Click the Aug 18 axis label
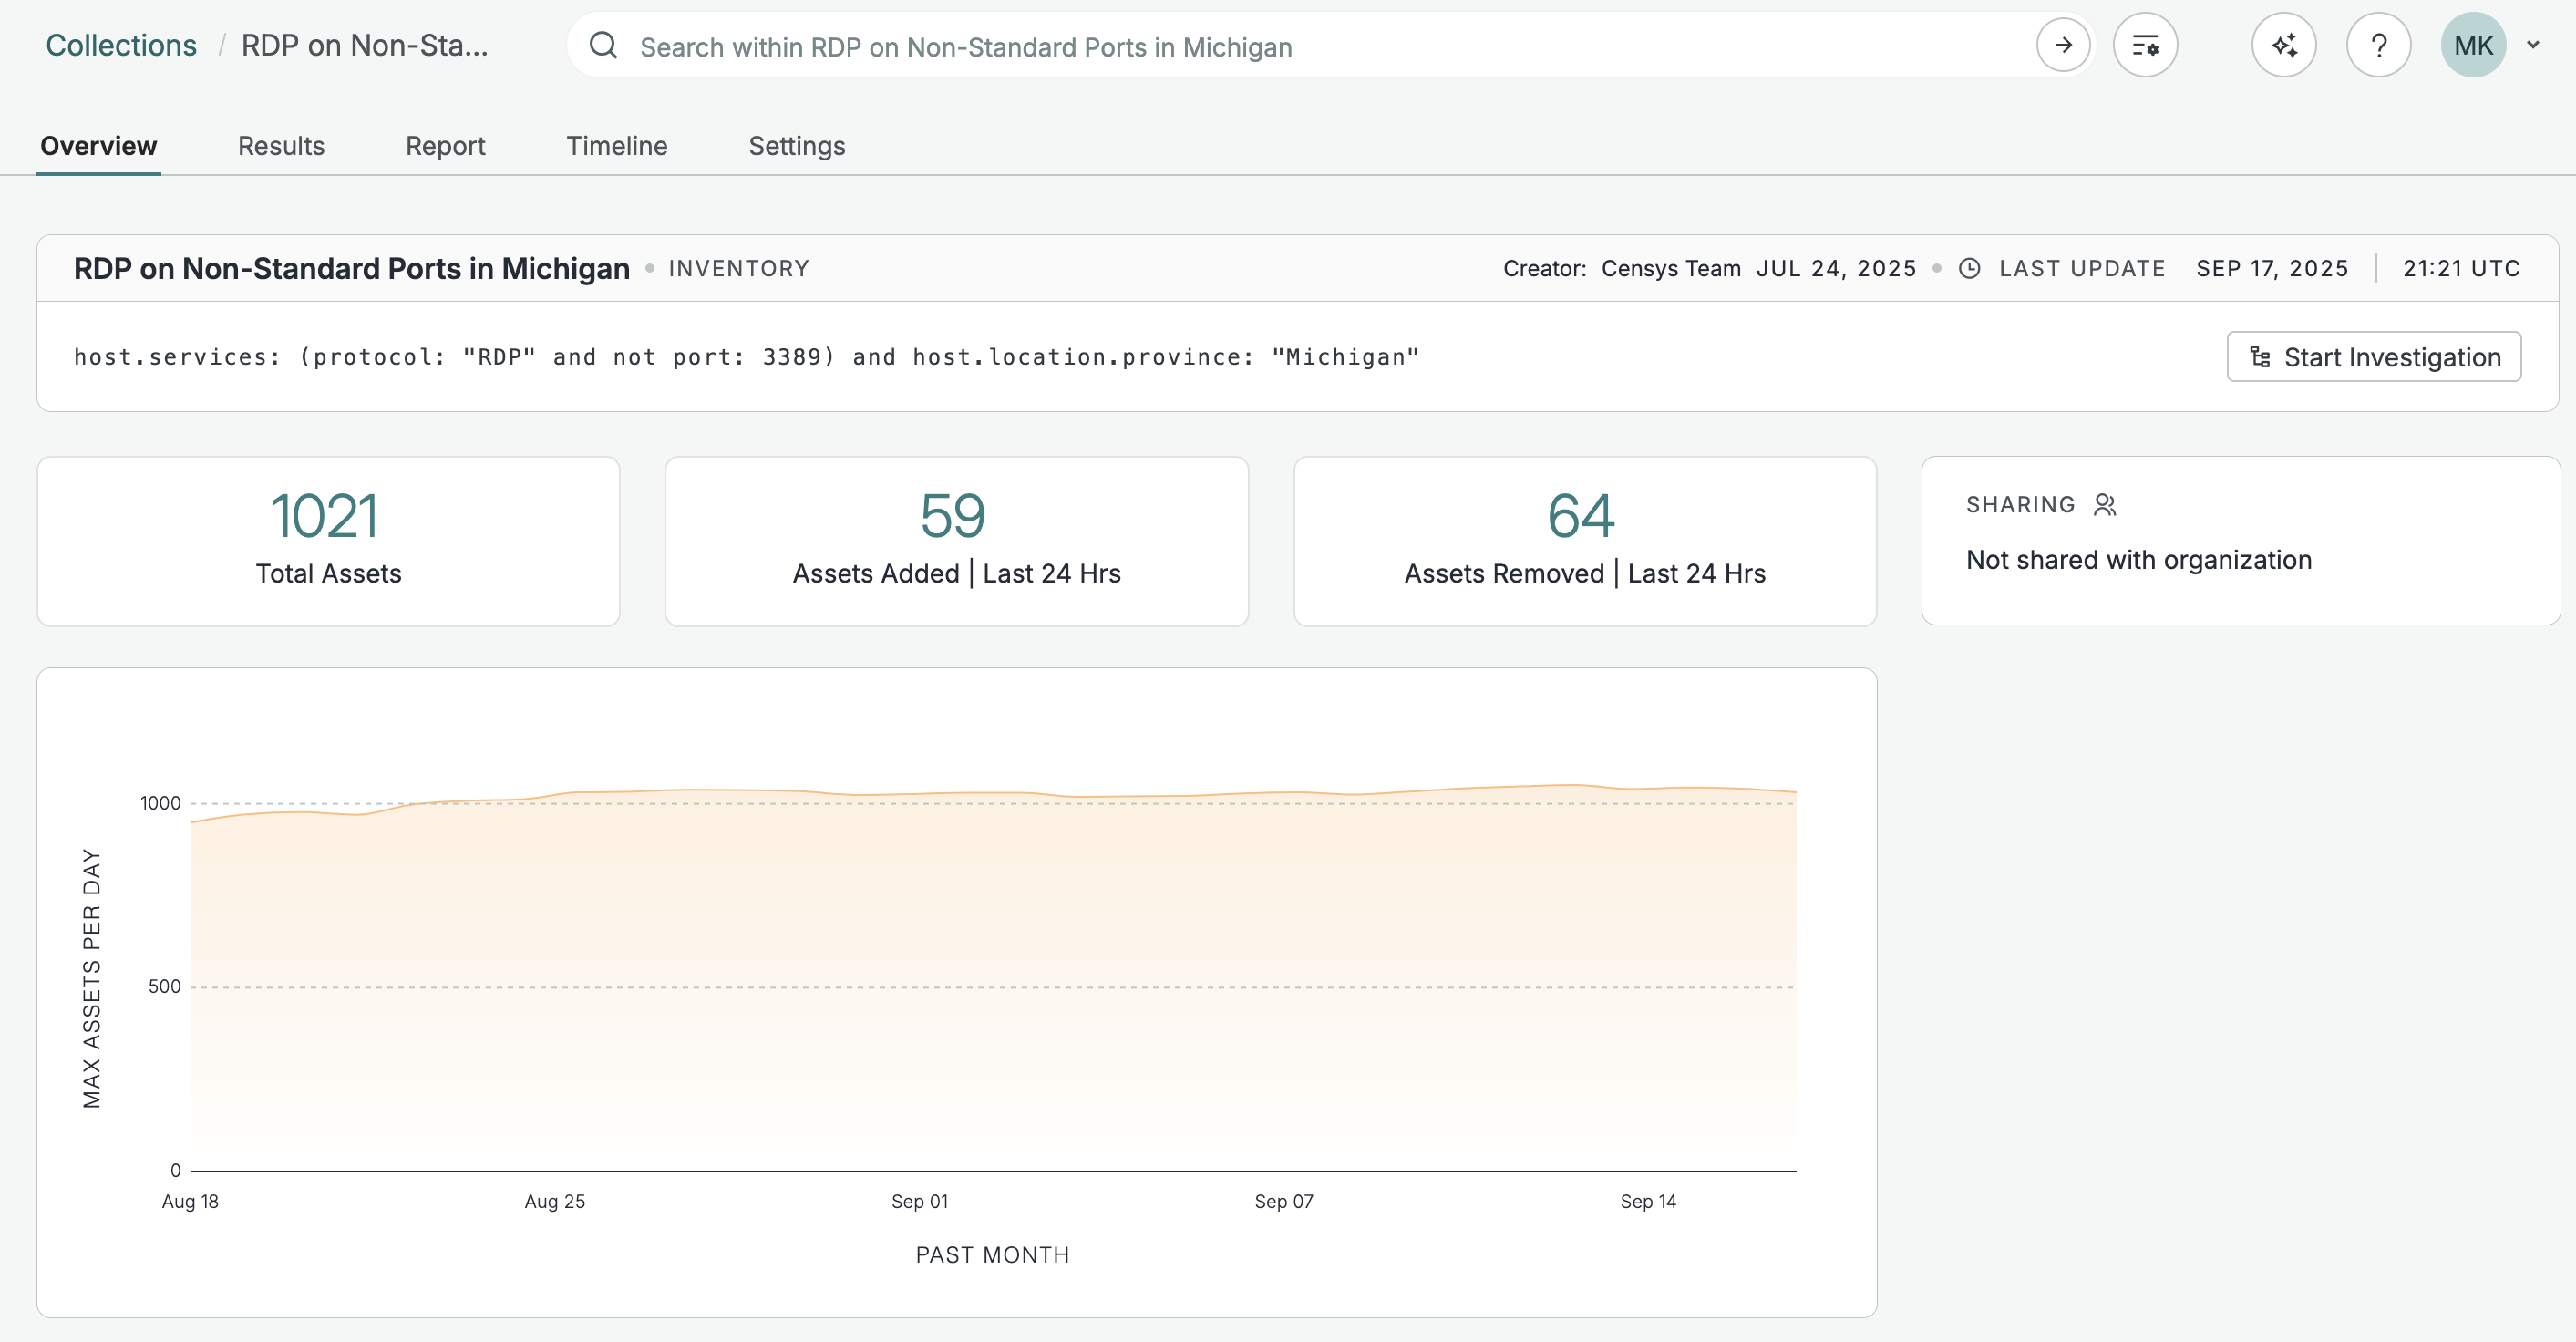The width and height of the screenshot is (2576, 1342). (x=190, y=1202)
